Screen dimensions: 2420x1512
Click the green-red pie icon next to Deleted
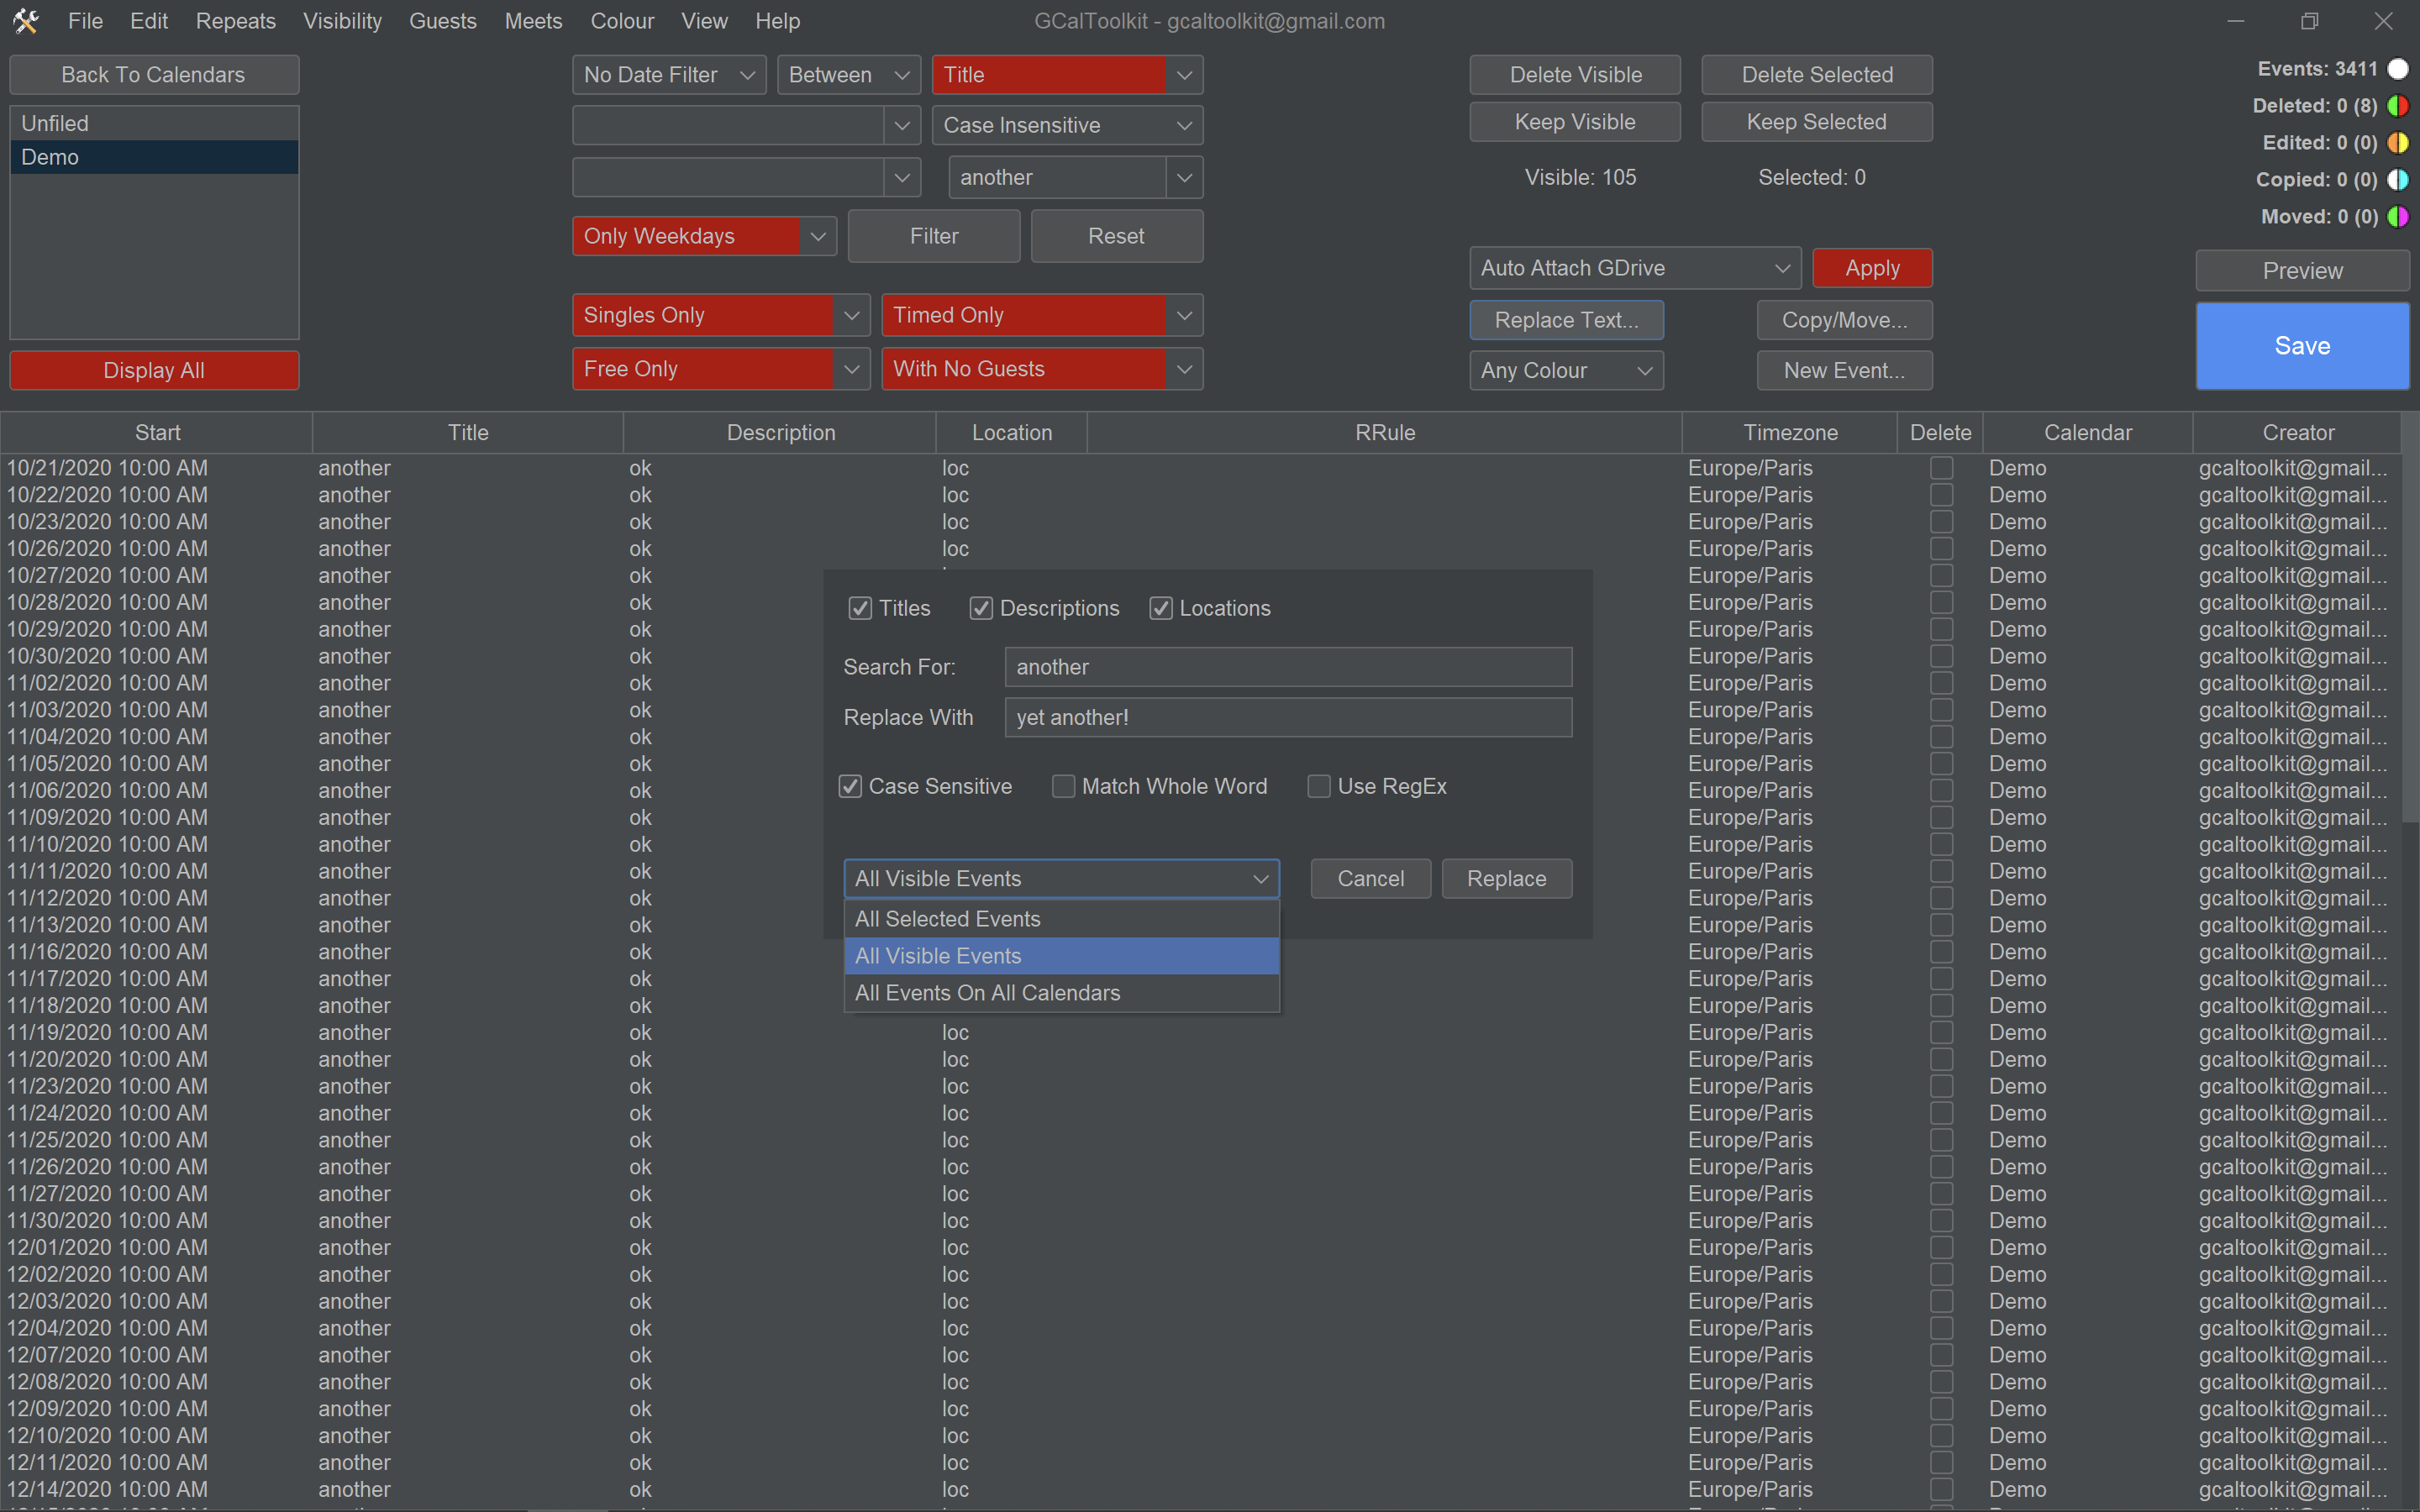2398,105
